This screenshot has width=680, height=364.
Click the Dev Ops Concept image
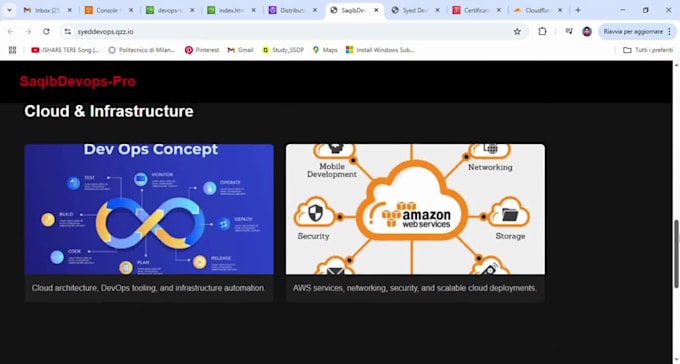(149, 209)
